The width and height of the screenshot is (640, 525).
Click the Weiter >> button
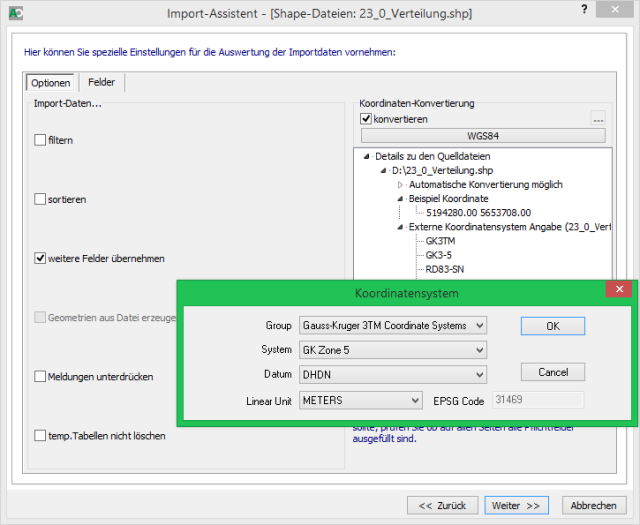tap(519, 505)
